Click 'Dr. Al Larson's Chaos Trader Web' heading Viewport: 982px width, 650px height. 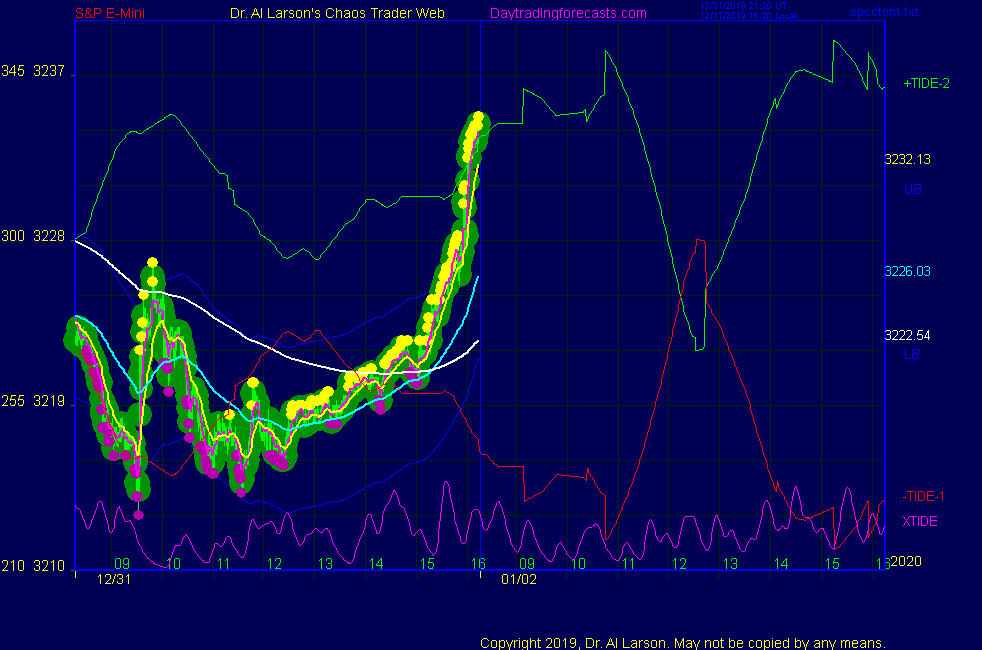[x=337, y=13]
